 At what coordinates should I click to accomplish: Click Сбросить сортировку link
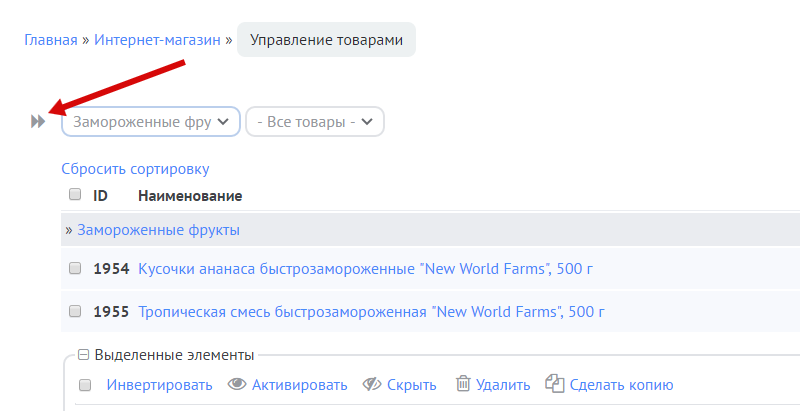(135, 169)
